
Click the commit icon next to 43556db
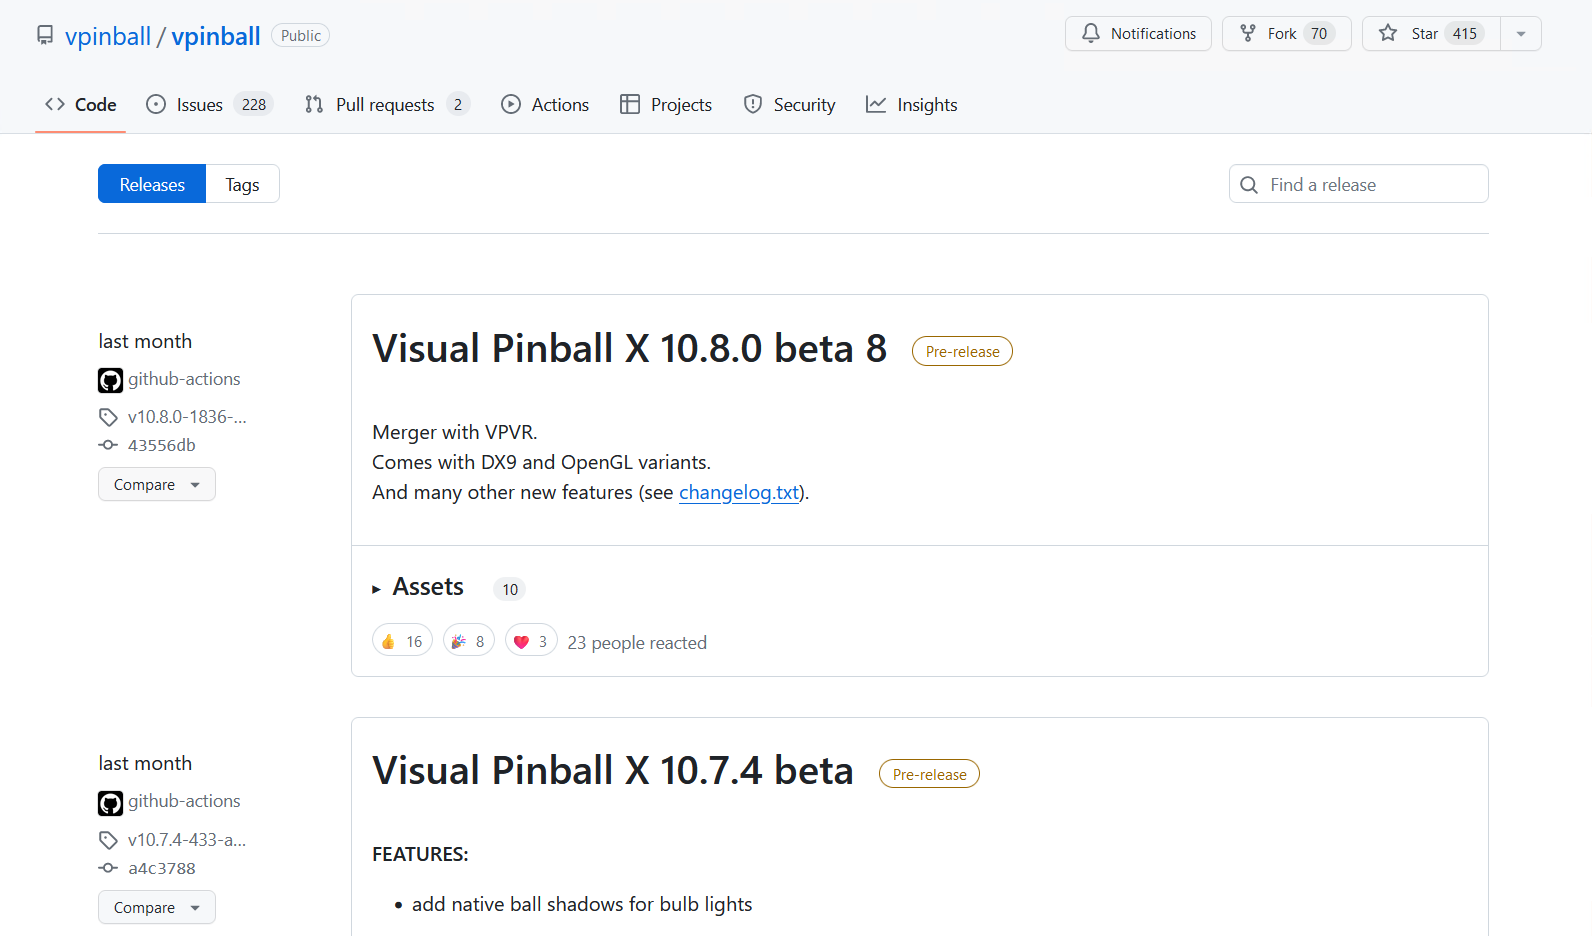point(108,445)
